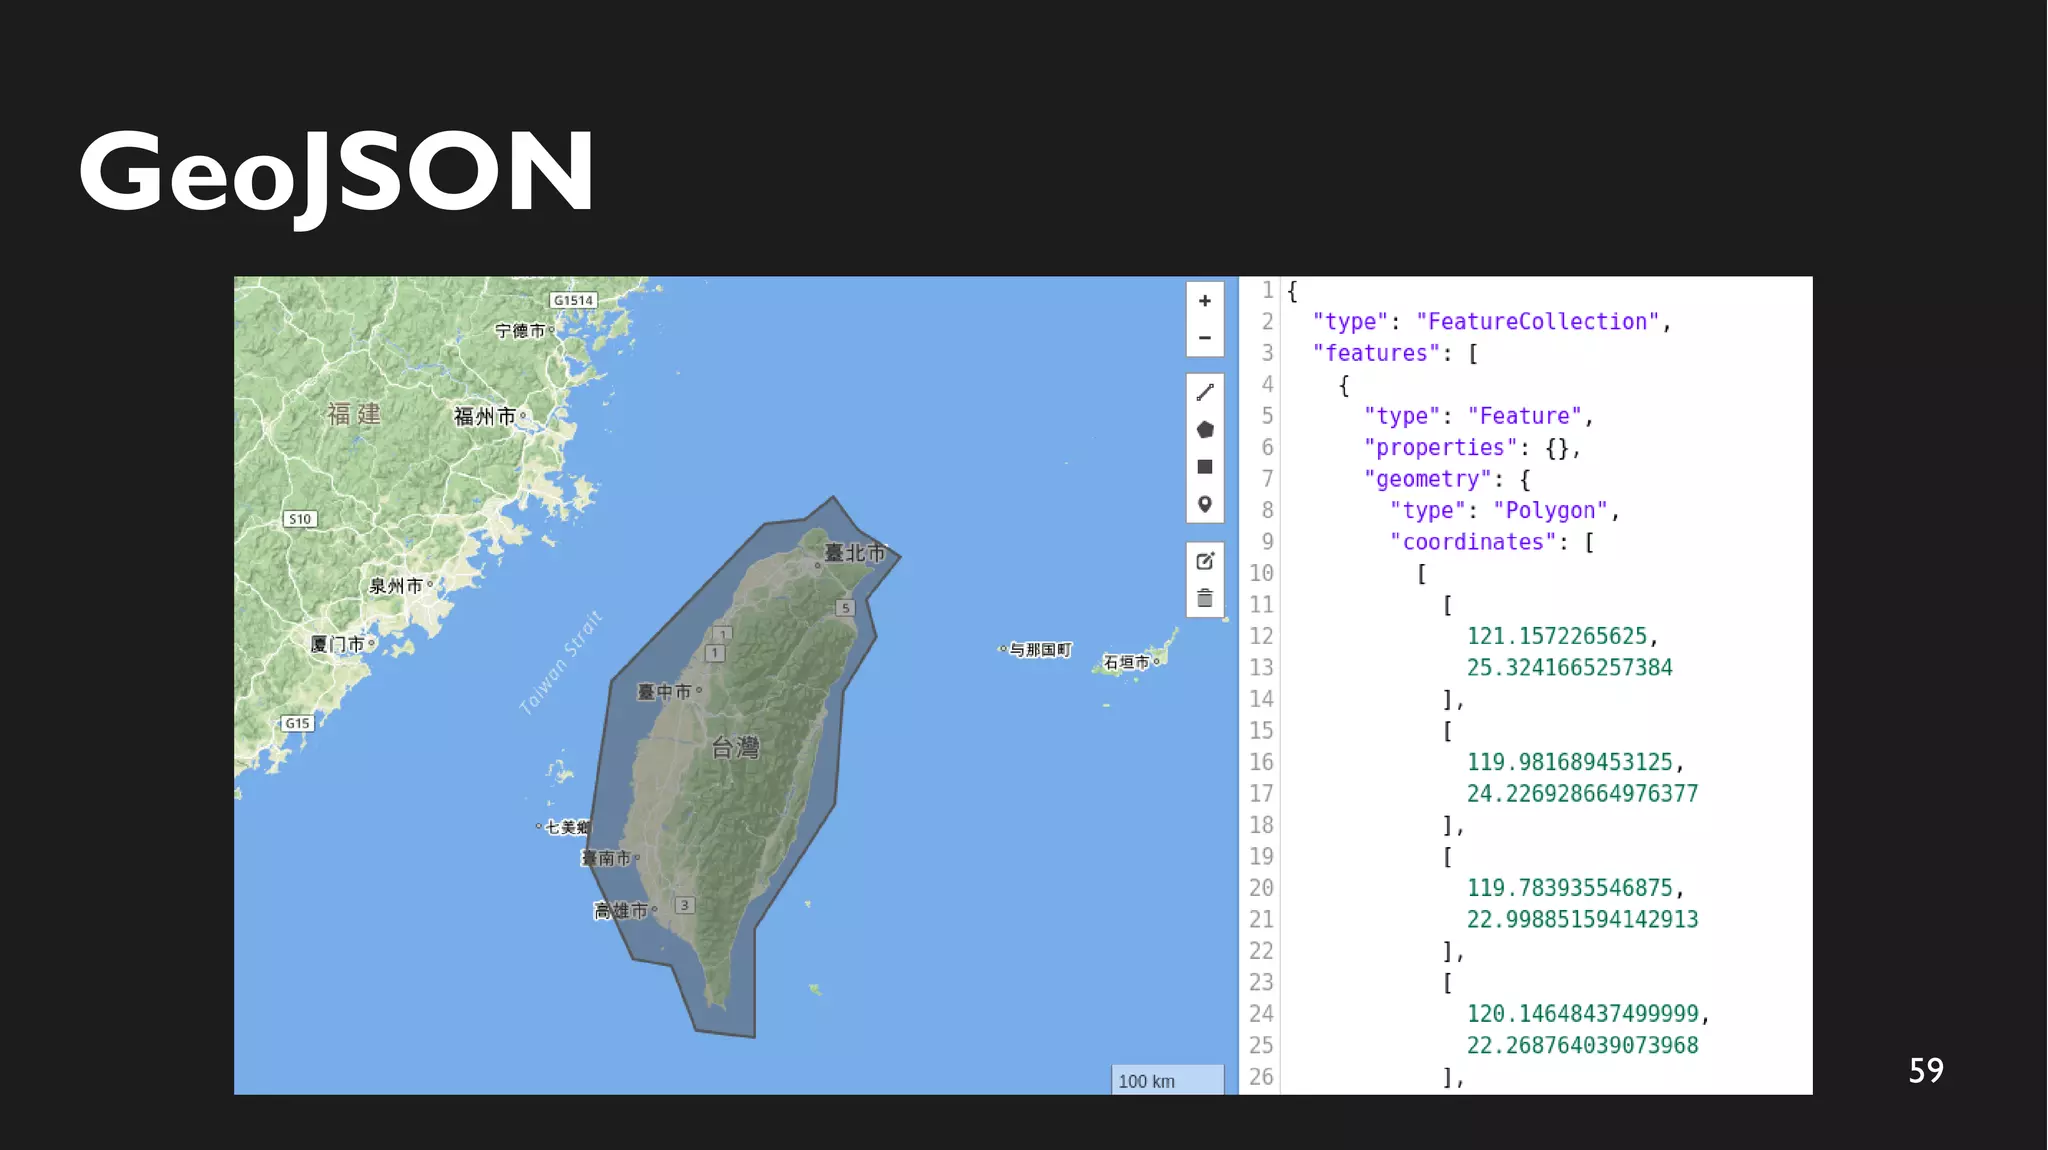Click the "properties" key on line 6
Viewport: 2048px width, 1150px height.
coord(1440,448)
